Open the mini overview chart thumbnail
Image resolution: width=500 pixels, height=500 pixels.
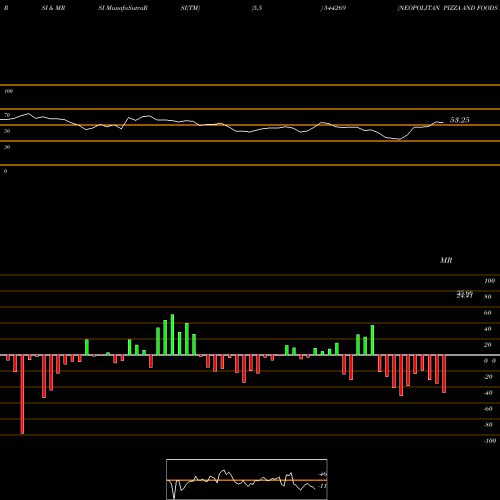(x=247, y=479)
